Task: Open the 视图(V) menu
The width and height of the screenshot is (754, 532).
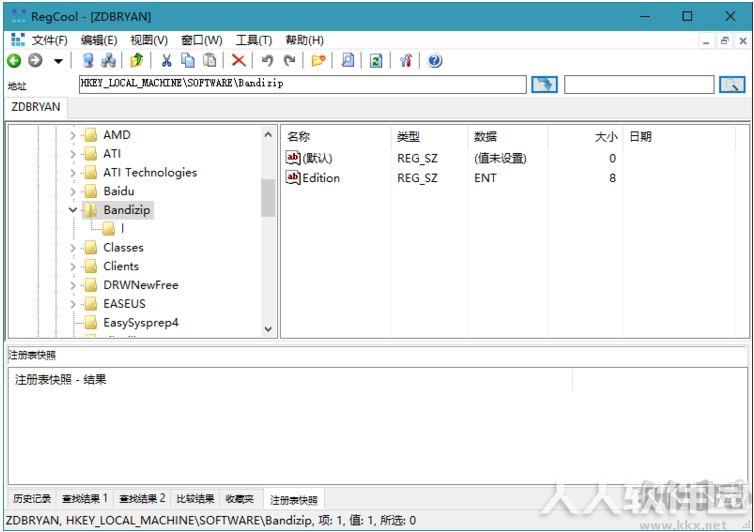Action: [149, 40]
